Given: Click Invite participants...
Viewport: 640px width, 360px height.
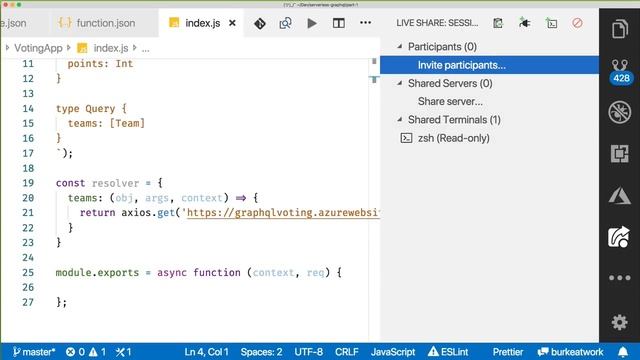Looking at the screenshot, I should point(489,65).
